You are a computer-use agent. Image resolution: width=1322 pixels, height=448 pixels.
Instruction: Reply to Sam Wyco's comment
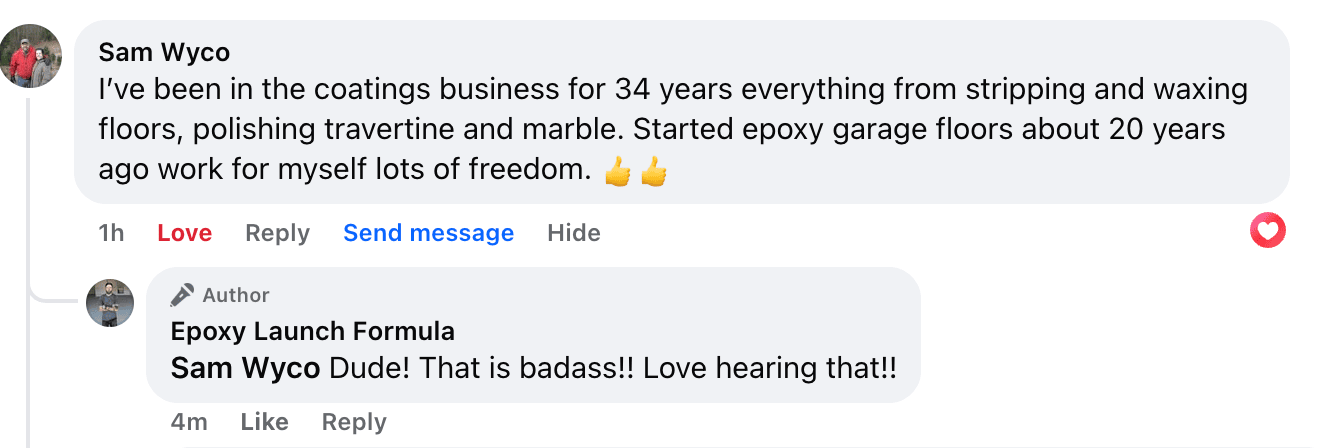click(x=277, y=233)
